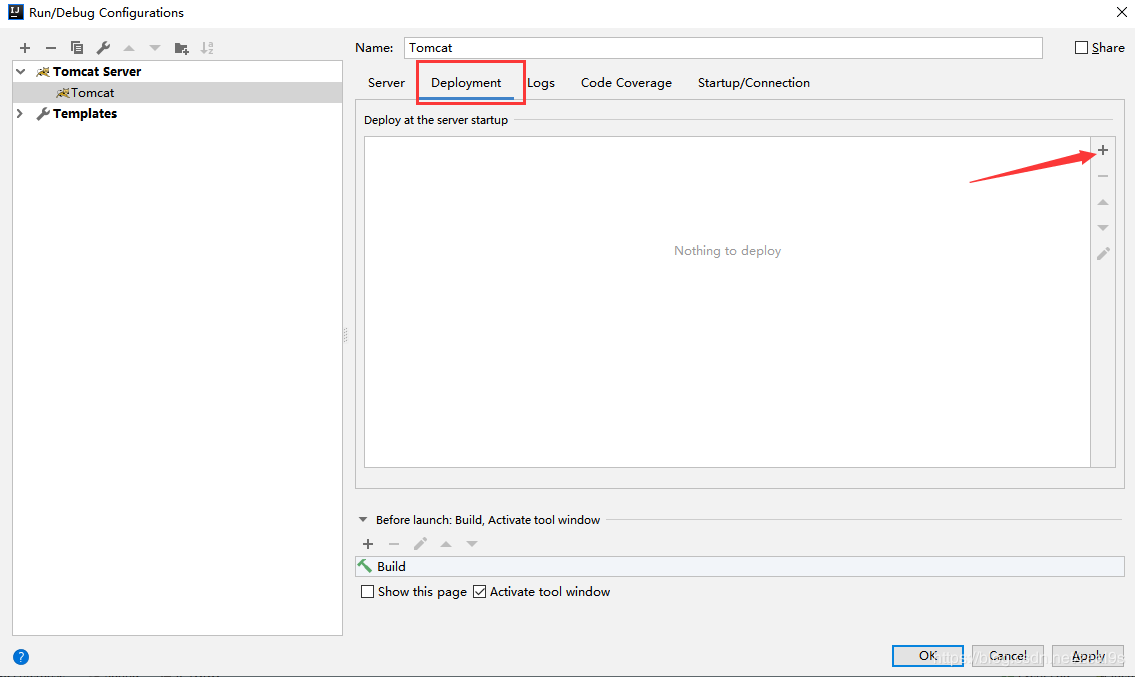Remove deployment artifact minus button
The width and height of the screenshot is (1135, 677).
[1102, 176]
